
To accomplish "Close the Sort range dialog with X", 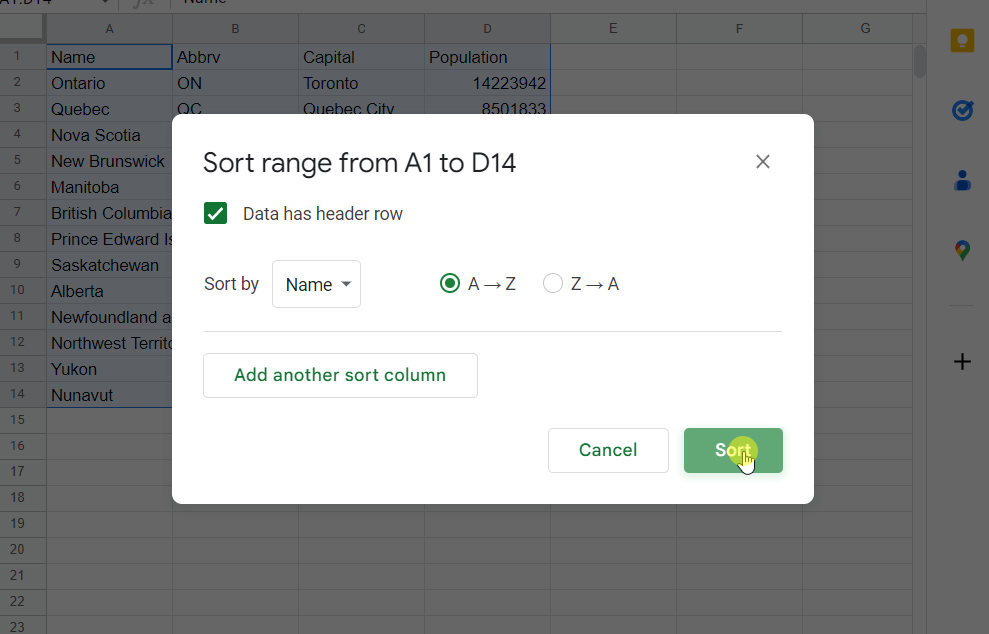I will pyautogui.click(x=763, y=162).
